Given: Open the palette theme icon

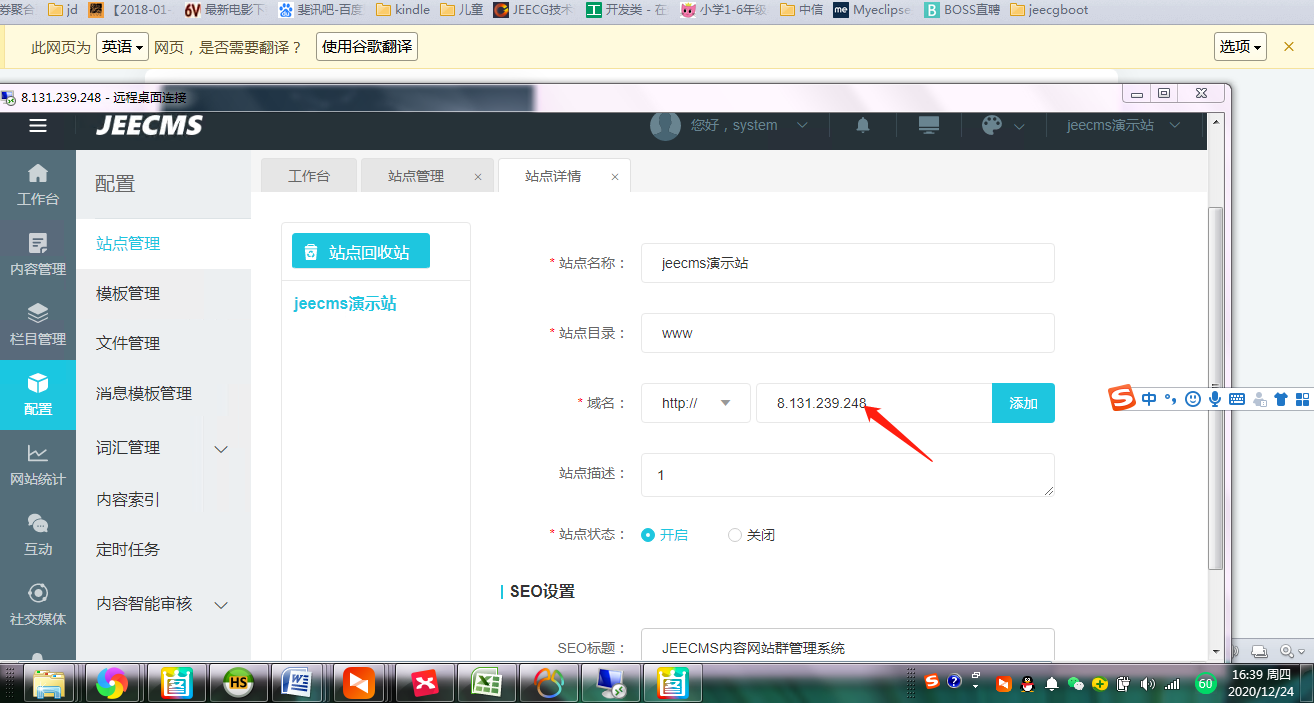Looking at the screenshot, I should point(991,125).
